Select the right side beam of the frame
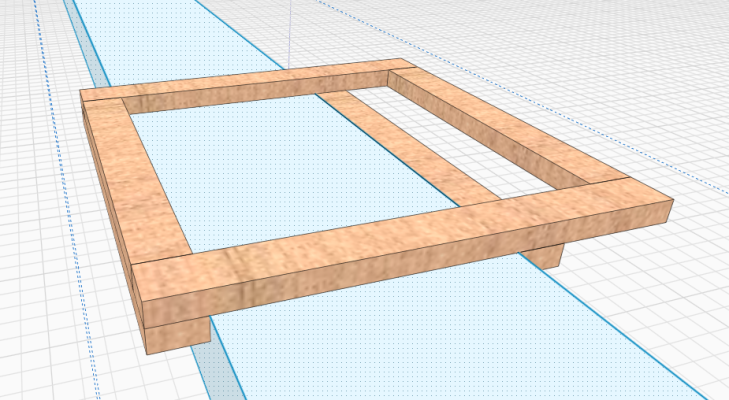 [x=507, y=128]
